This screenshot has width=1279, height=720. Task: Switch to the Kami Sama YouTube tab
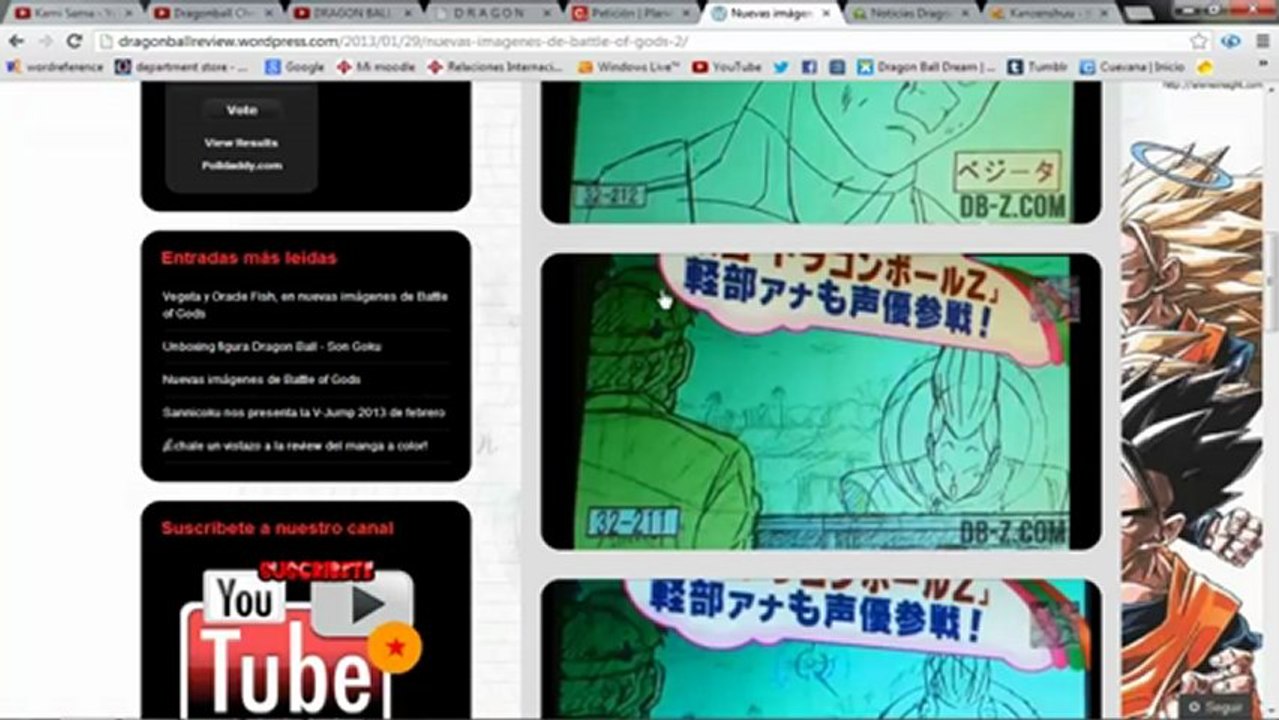[x=72, y=13]
